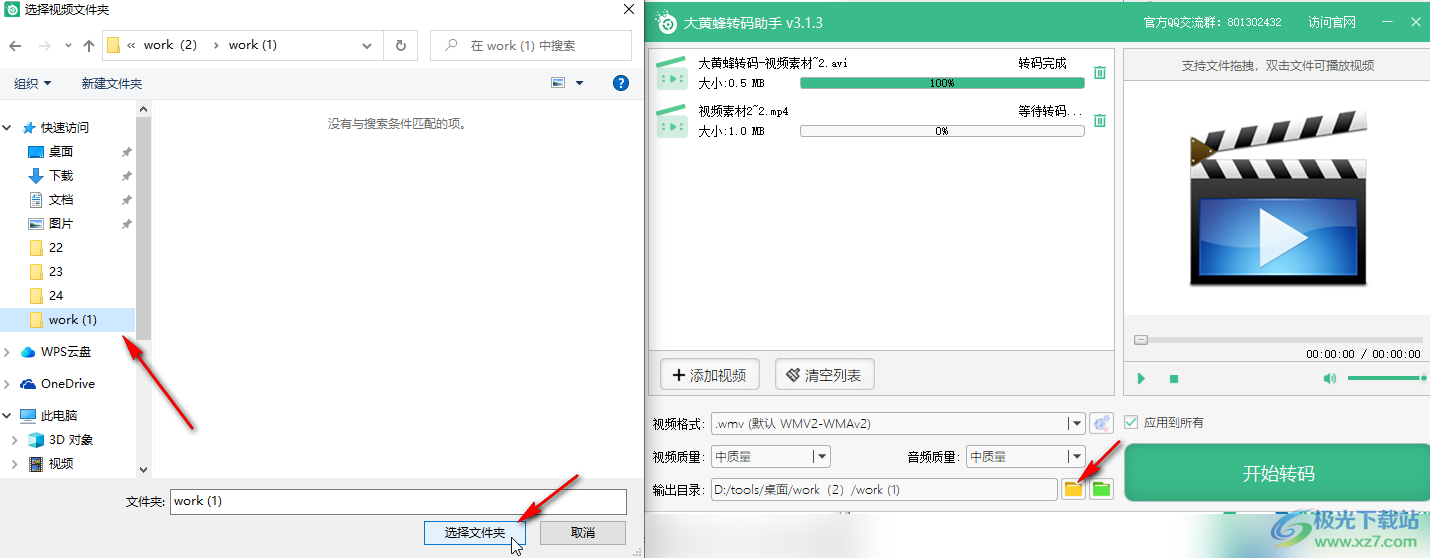Image resolution: width=1430 pixels, height=558 pixels.
Task: Click the yellow browse output folder icon
Action: 1073,489
